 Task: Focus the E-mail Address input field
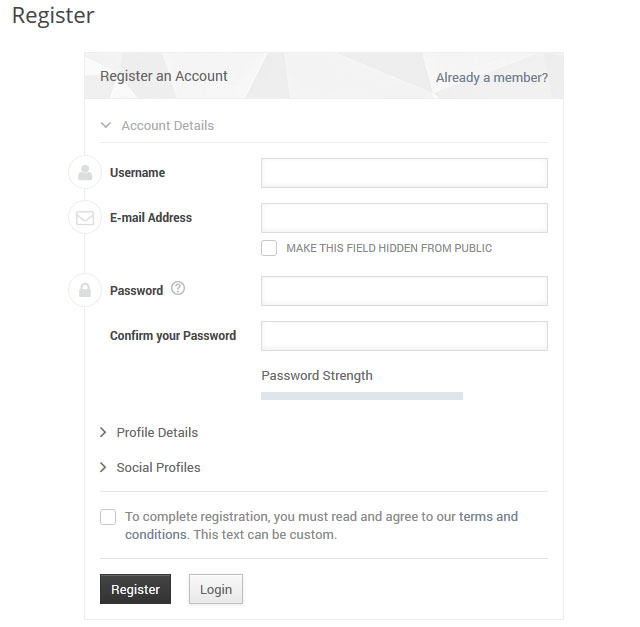(x=404, y=218)
